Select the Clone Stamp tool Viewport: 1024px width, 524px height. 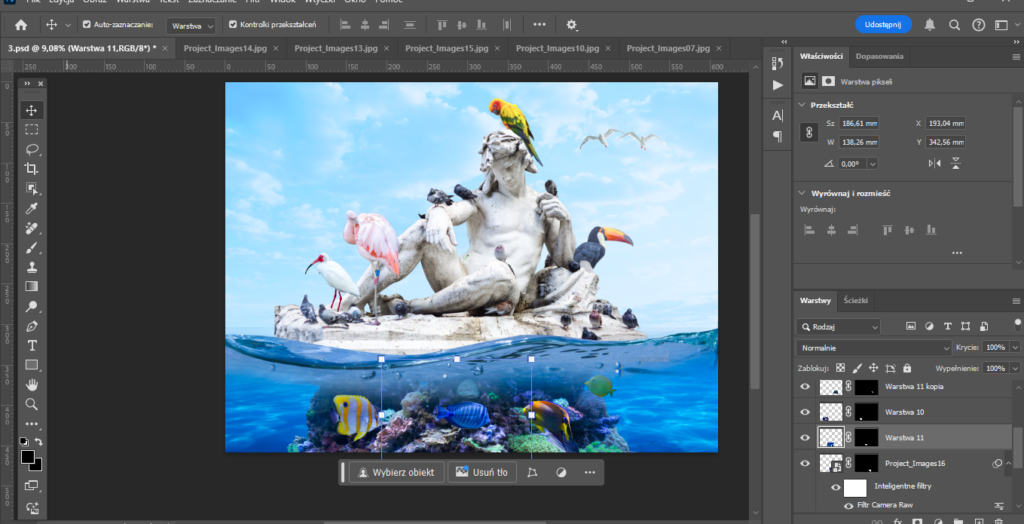tap(31, 267)
